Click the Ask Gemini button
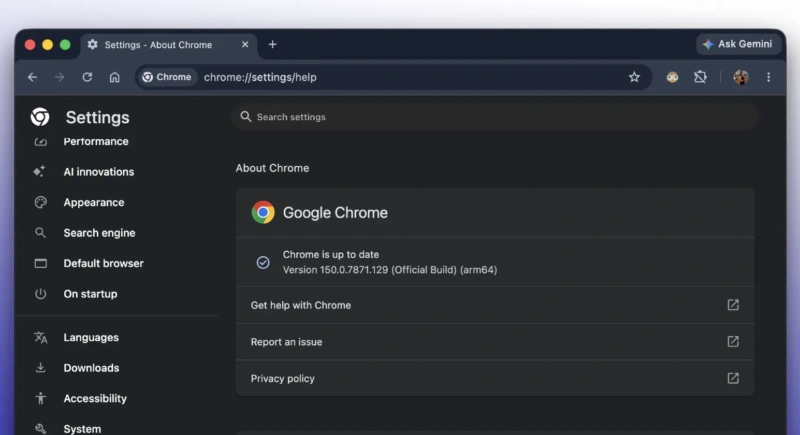Image resolution: width=800 pixels, height=435 pixels. point(738,44)
